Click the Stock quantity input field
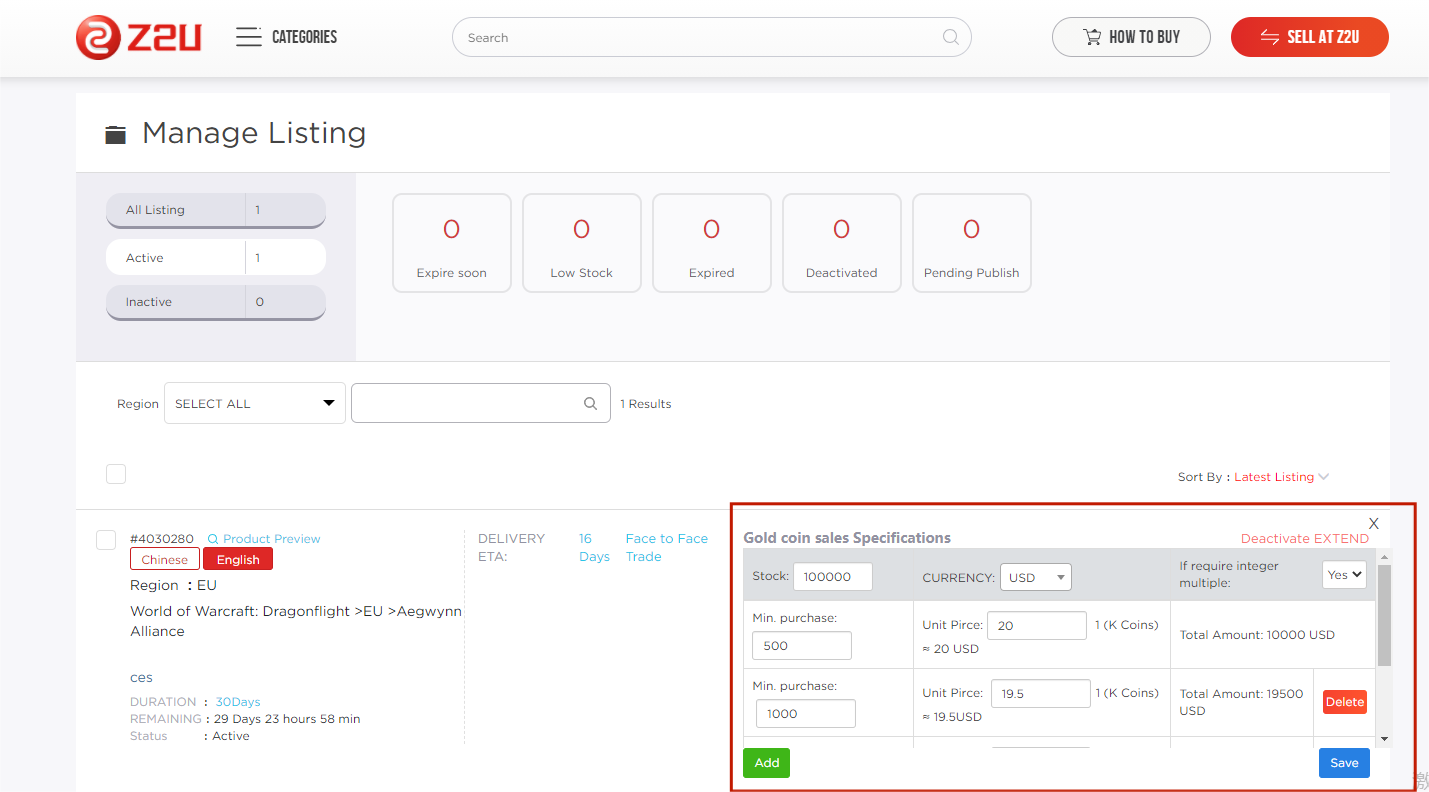 (x=832, y=577)
